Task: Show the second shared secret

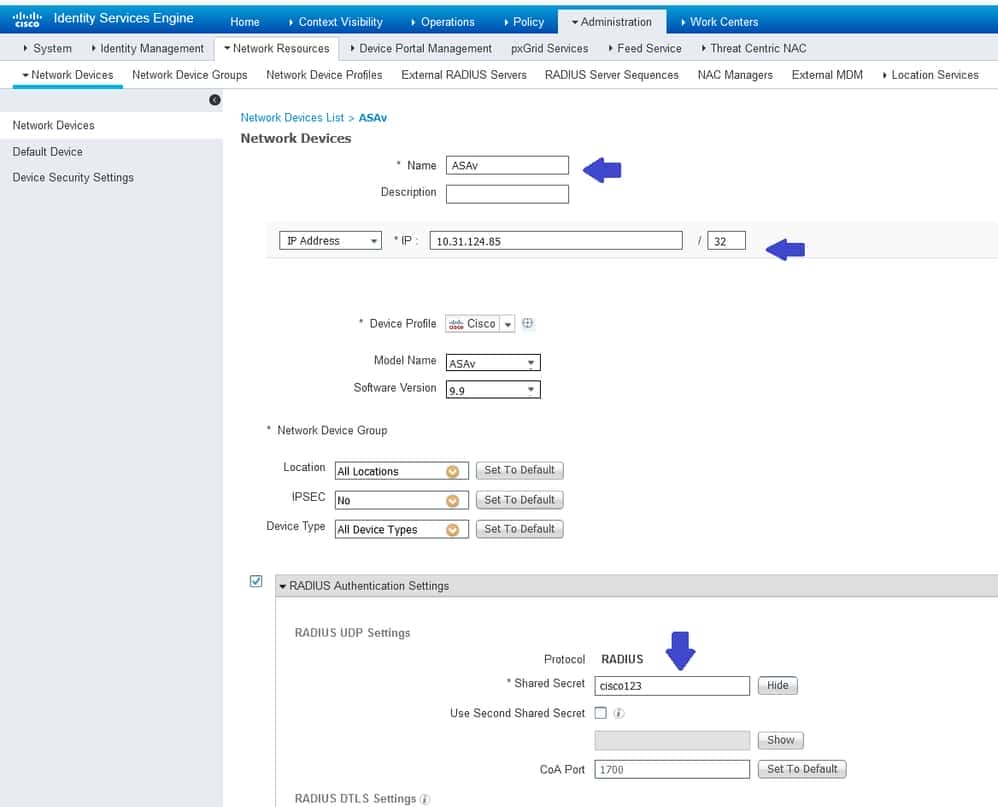Action: click(780, 740)
